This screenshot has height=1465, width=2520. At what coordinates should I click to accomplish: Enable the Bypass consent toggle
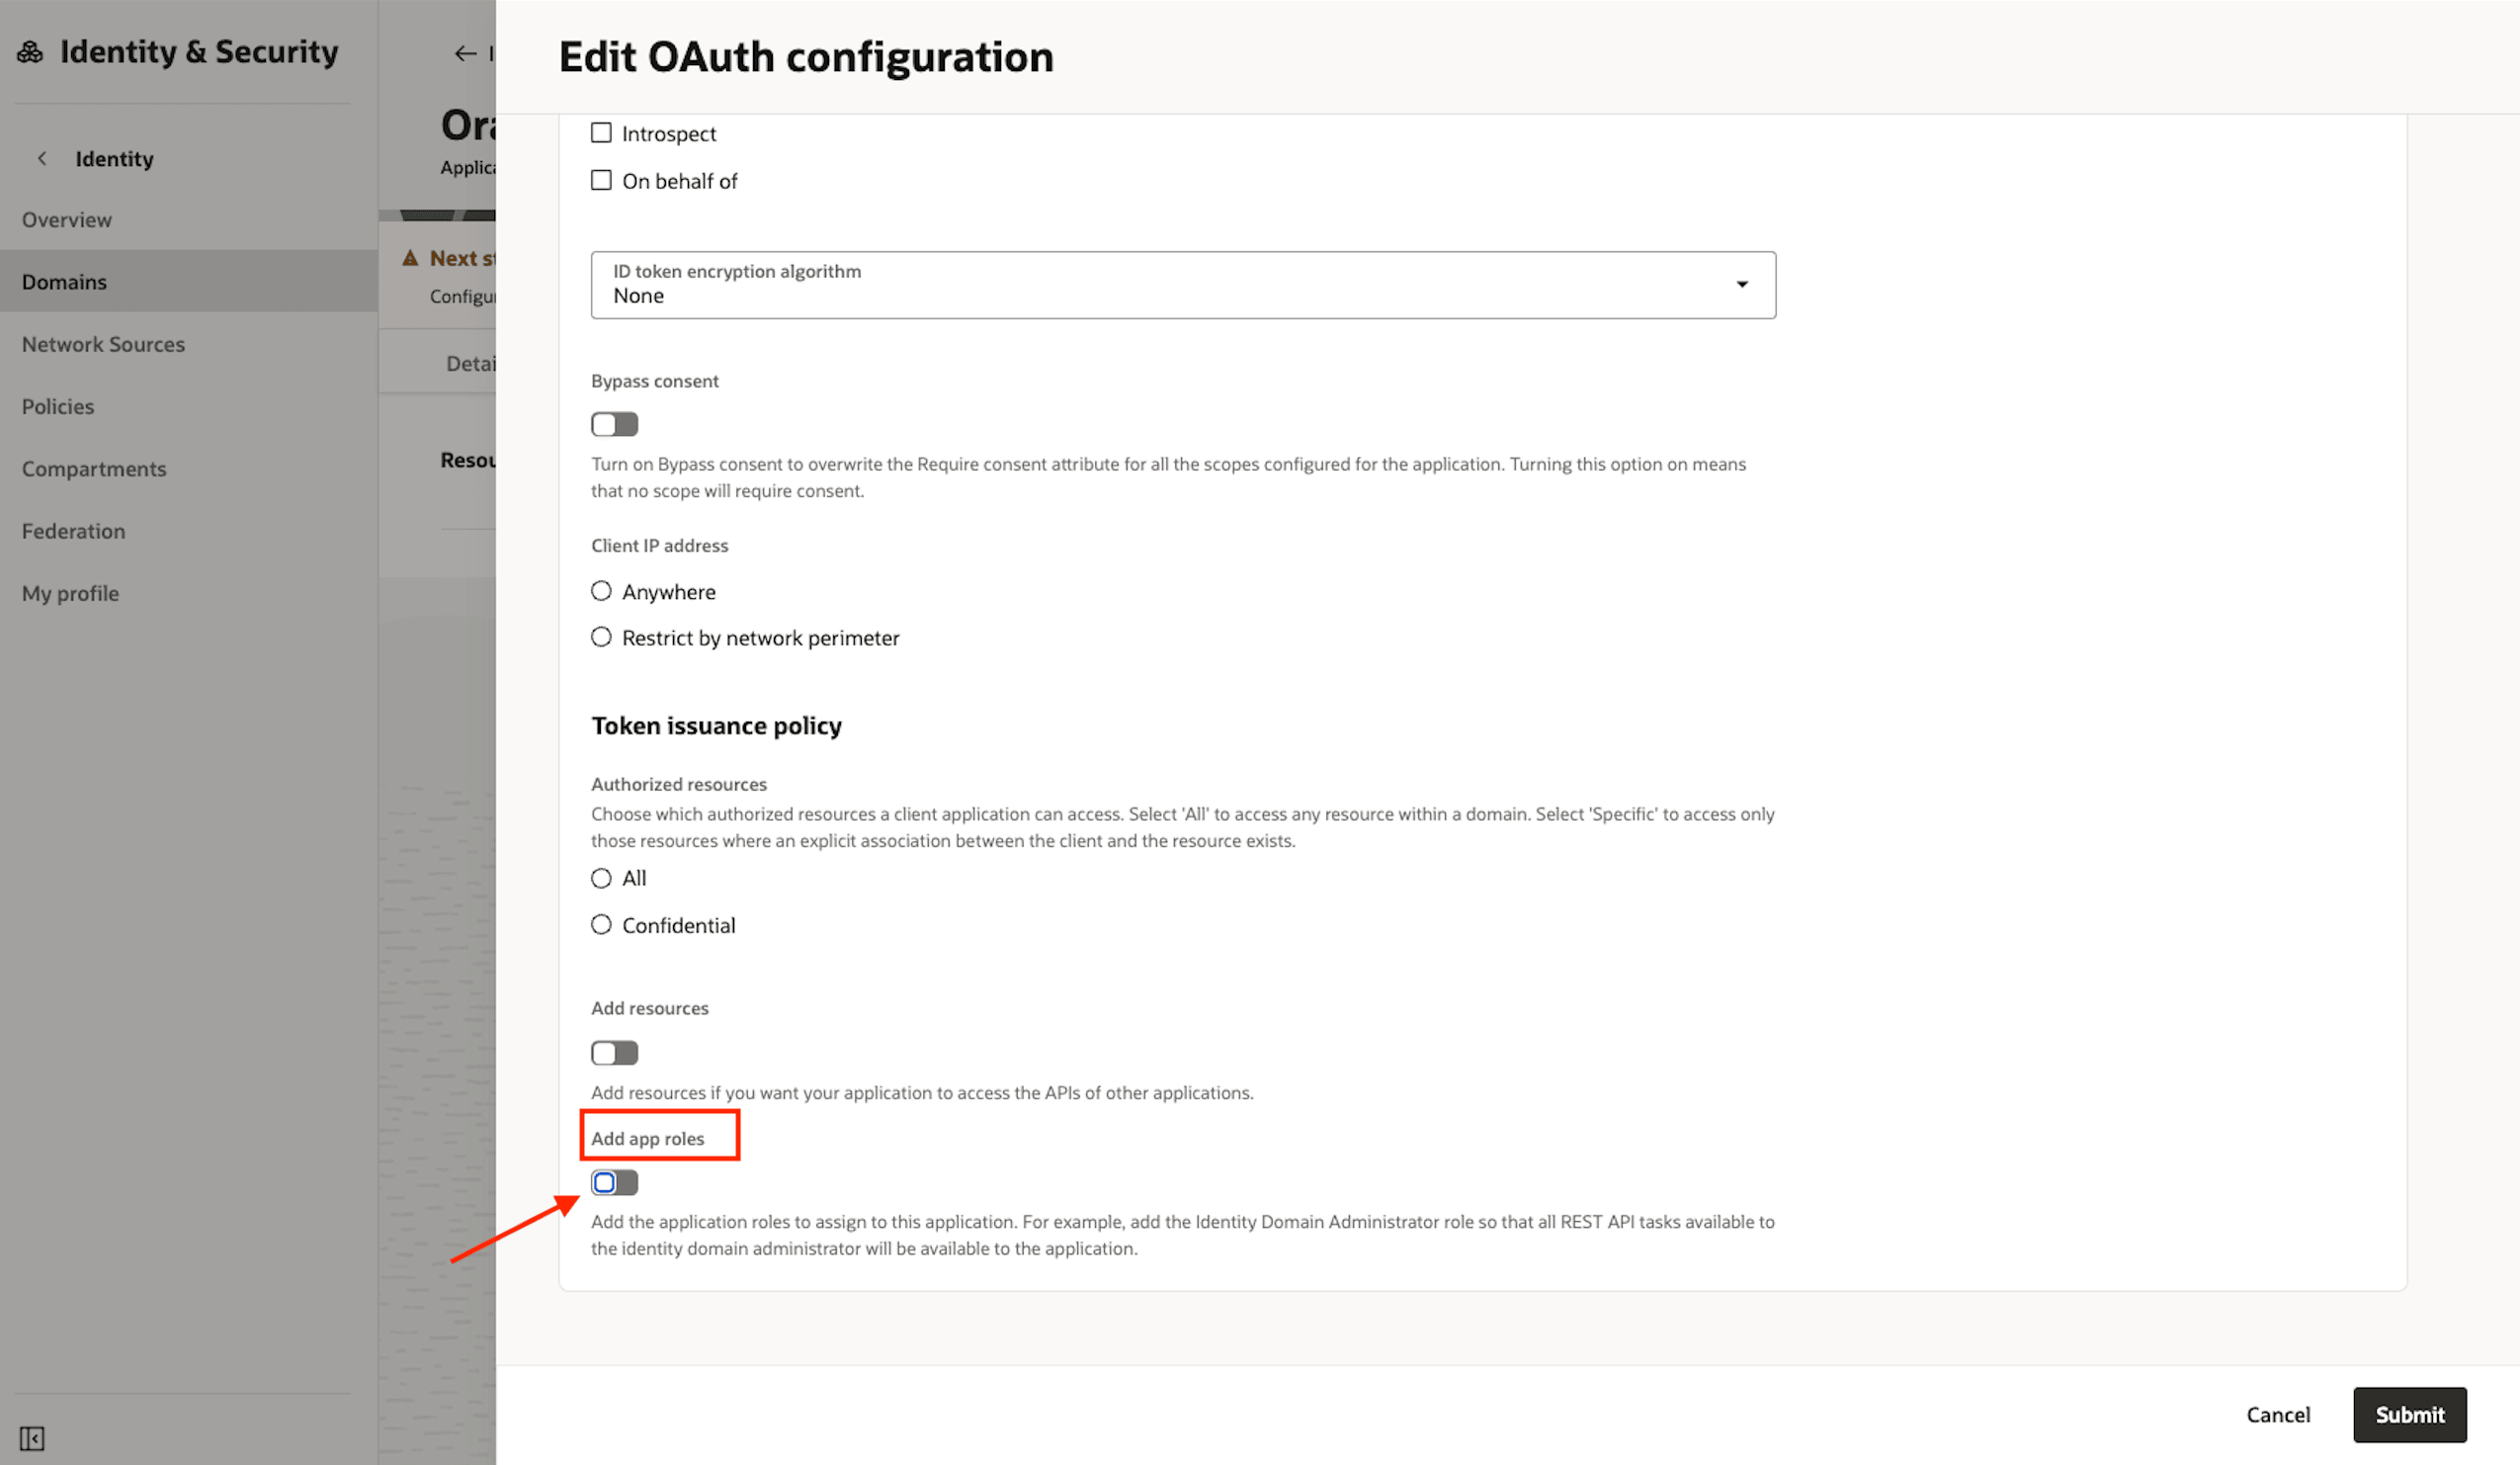(614, 424)
